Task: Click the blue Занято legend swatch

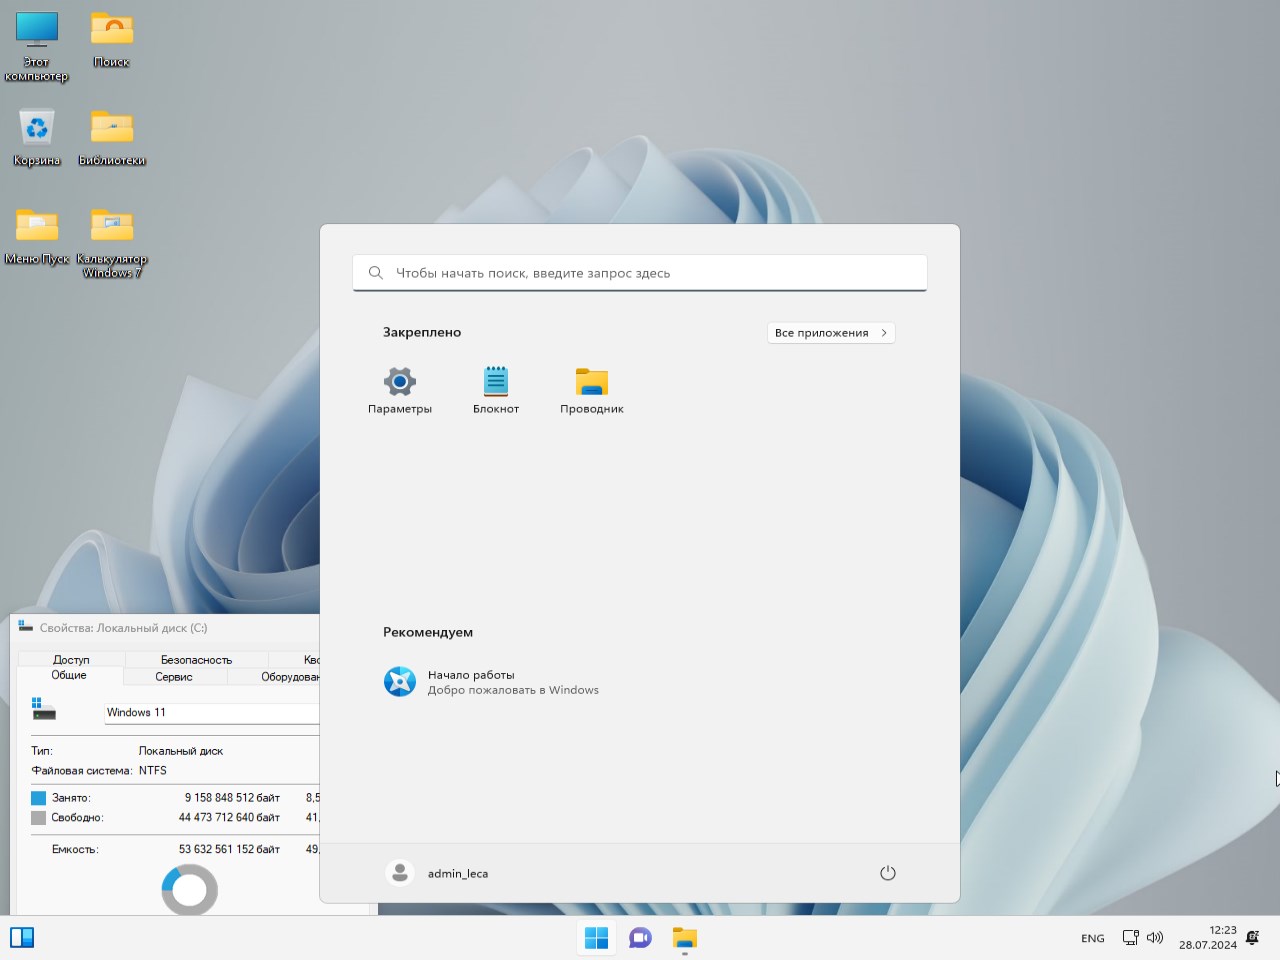Action: 39,798
